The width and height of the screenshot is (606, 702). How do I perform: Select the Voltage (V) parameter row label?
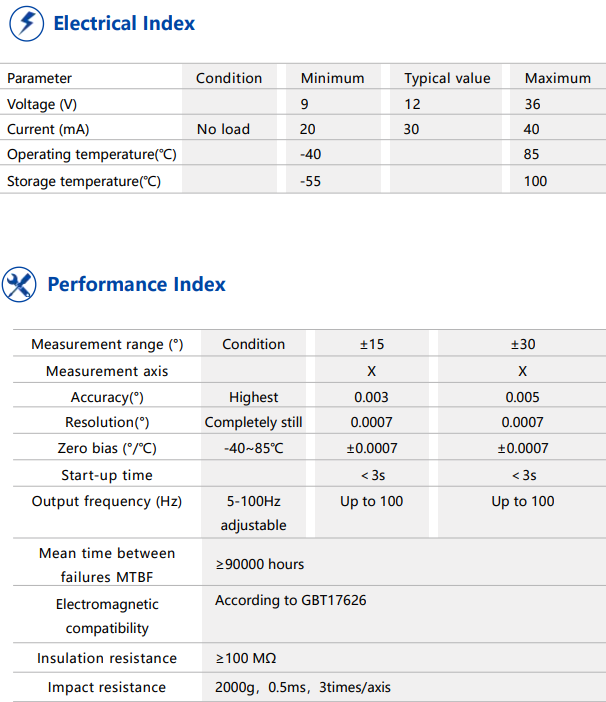pos(42,104)
